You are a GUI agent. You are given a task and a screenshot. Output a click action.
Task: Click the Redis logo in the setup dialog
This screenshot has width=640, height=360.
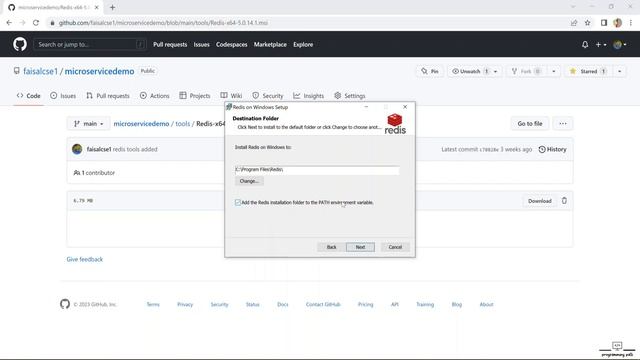(395, 124)
